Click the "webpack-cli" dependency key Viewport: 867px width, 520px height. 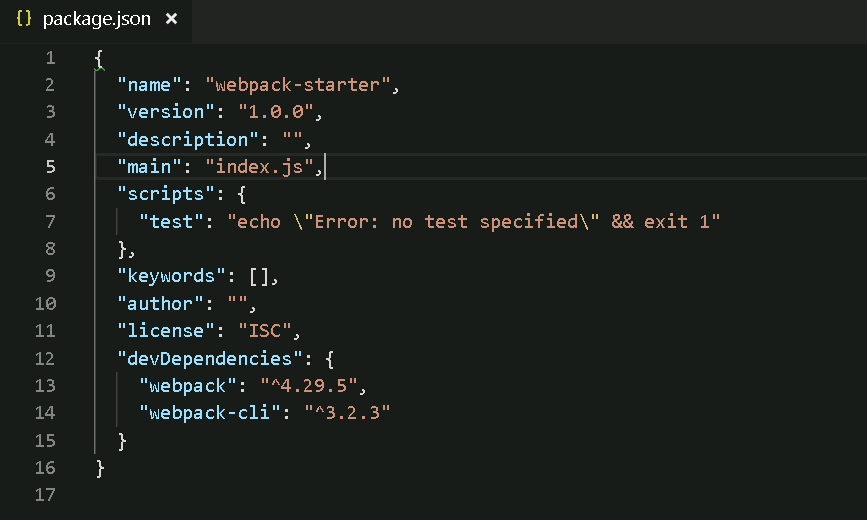click(204, 412)
